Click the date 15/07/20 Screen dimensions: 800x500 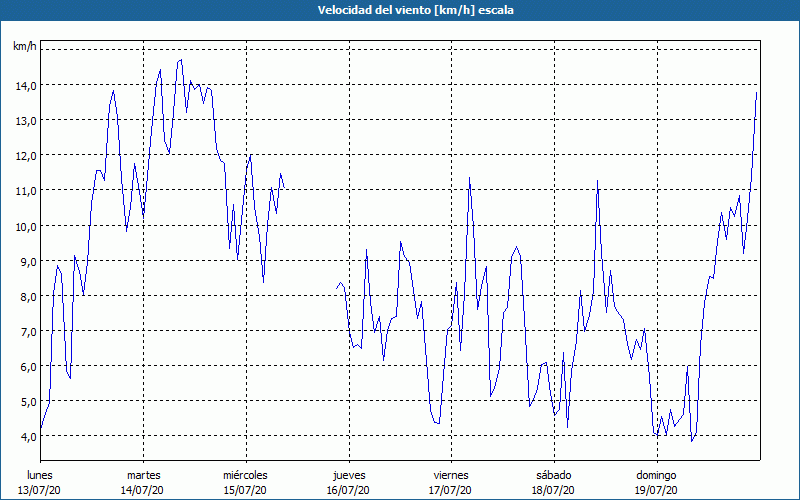point(245,490)
